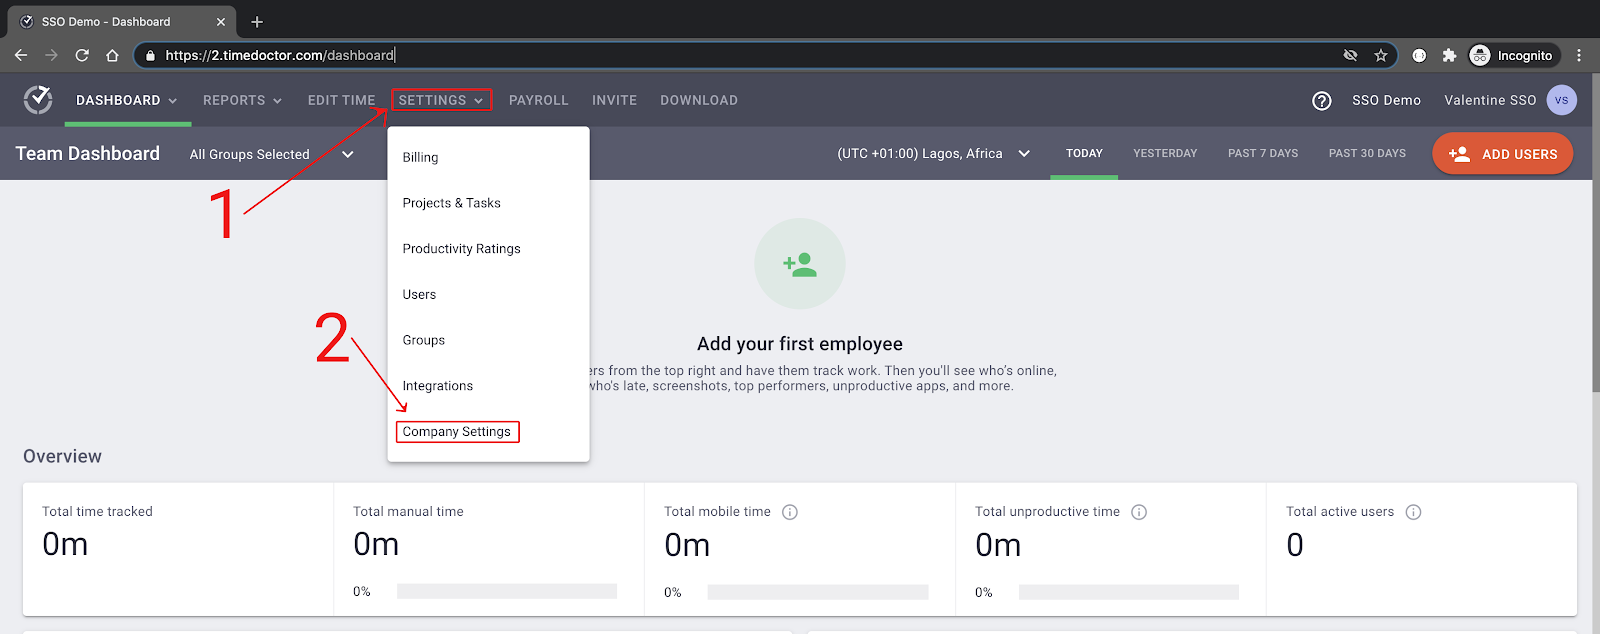The image size is (1600, 634).
Task: Click the site lock icon in address bar
Action: [150, 55]
